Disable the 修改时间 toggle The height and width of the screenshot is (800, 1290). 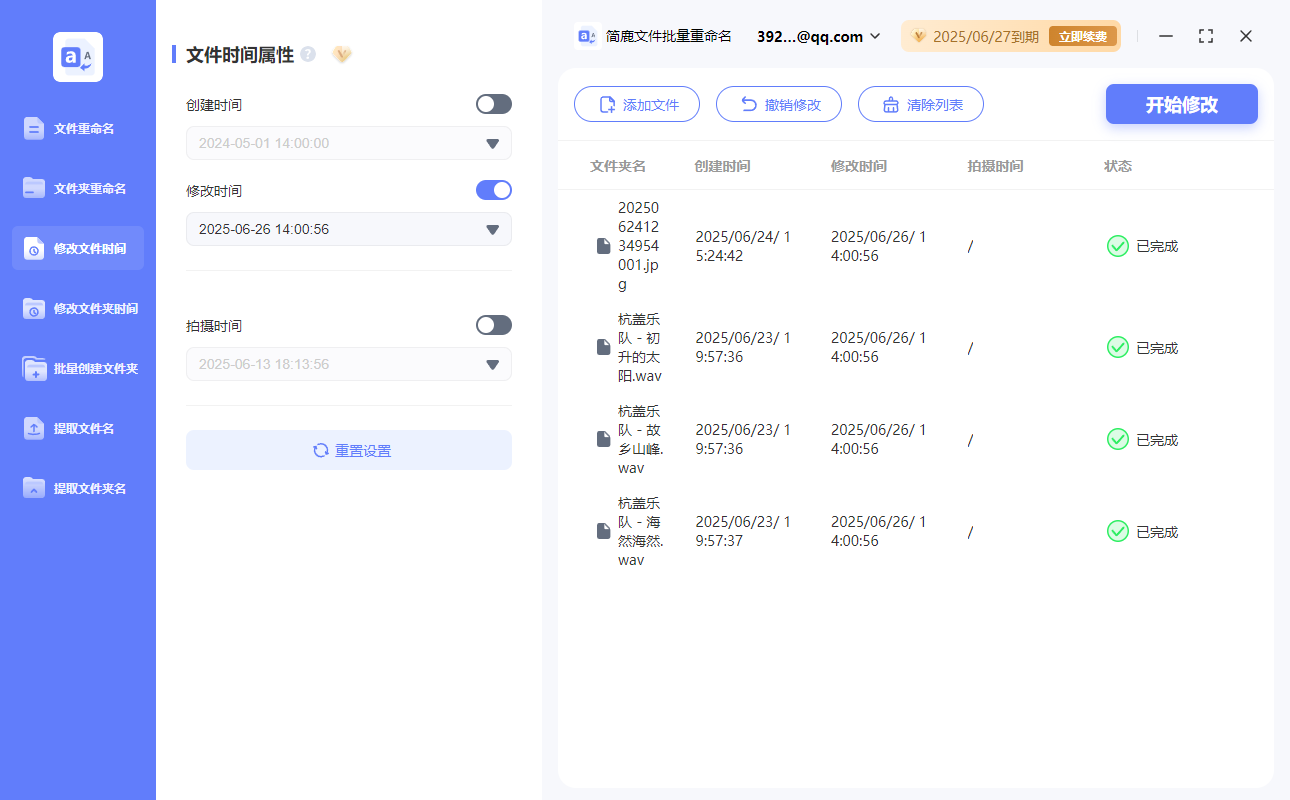[493, 190]
